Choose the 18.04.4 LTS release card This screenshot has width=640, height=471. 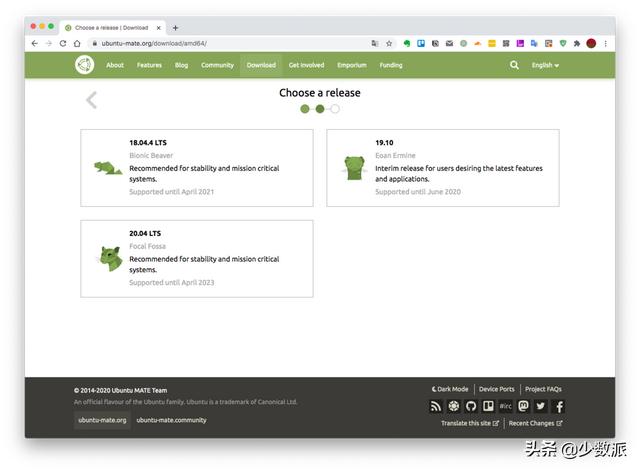[x=197, y=168]
